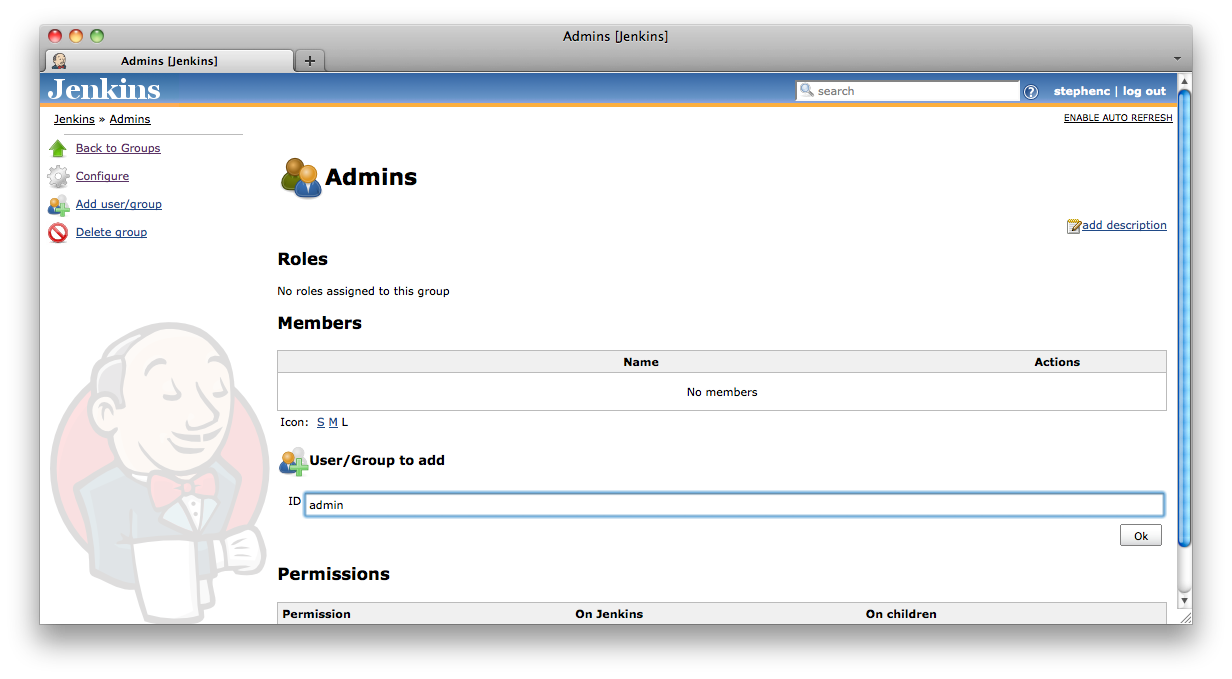Click the Jenkins favicon on browser tab
This screenshot has height=679, width=1232.
click(60, 61)
